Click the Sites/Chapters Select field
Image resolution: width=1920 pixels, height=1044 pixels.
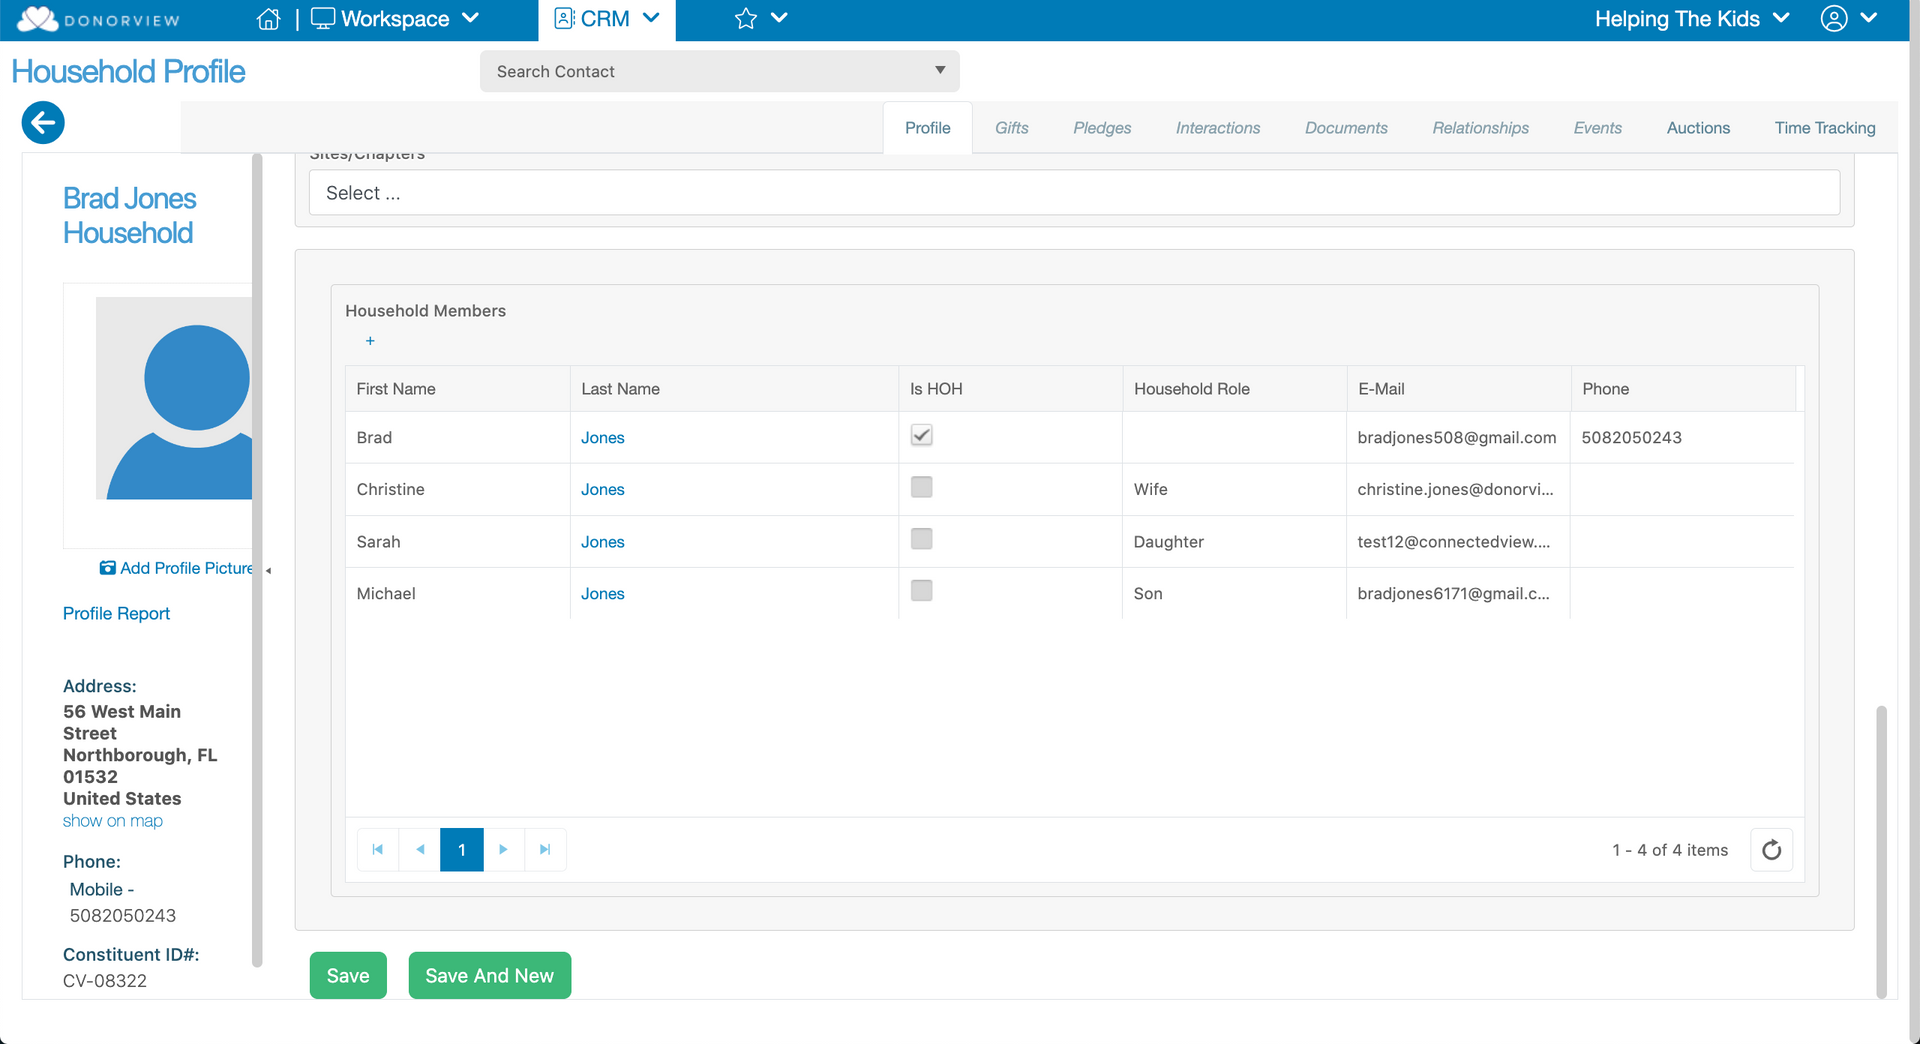coord(1073,193)
